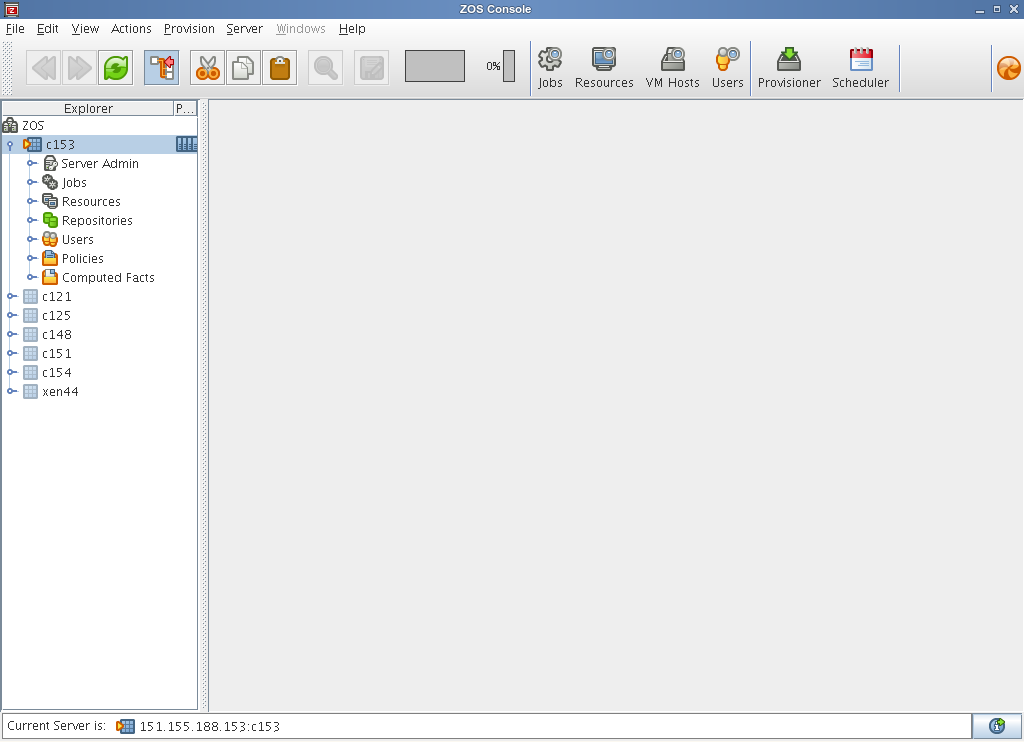The height and width of the screenshot is (742, 1024).
Task: Click the Cut scissors icon
Action: coord(208,67)
